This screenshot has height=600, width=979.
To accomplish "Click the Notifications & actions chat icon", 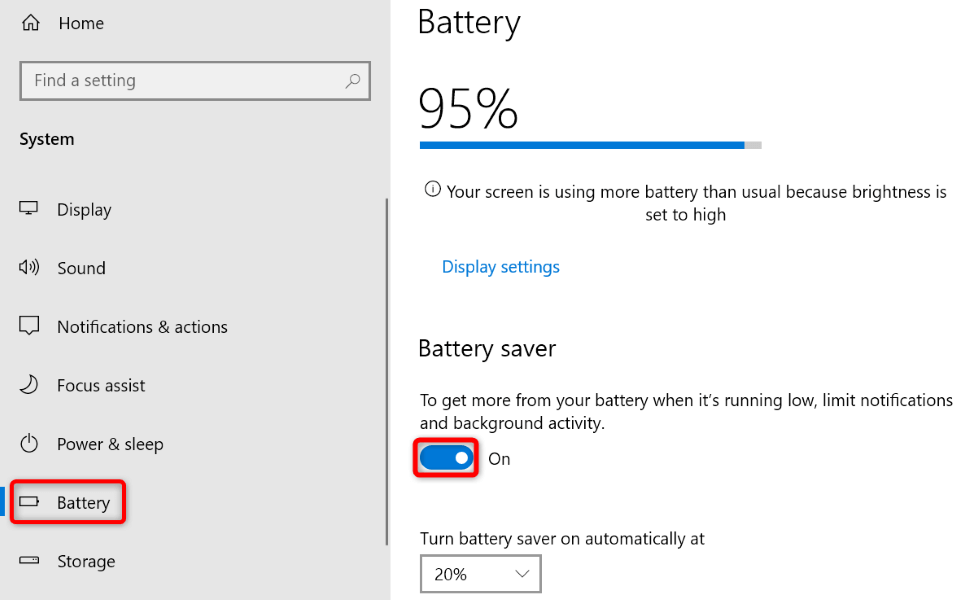I will pyautogui.click(x=30, y=326).
